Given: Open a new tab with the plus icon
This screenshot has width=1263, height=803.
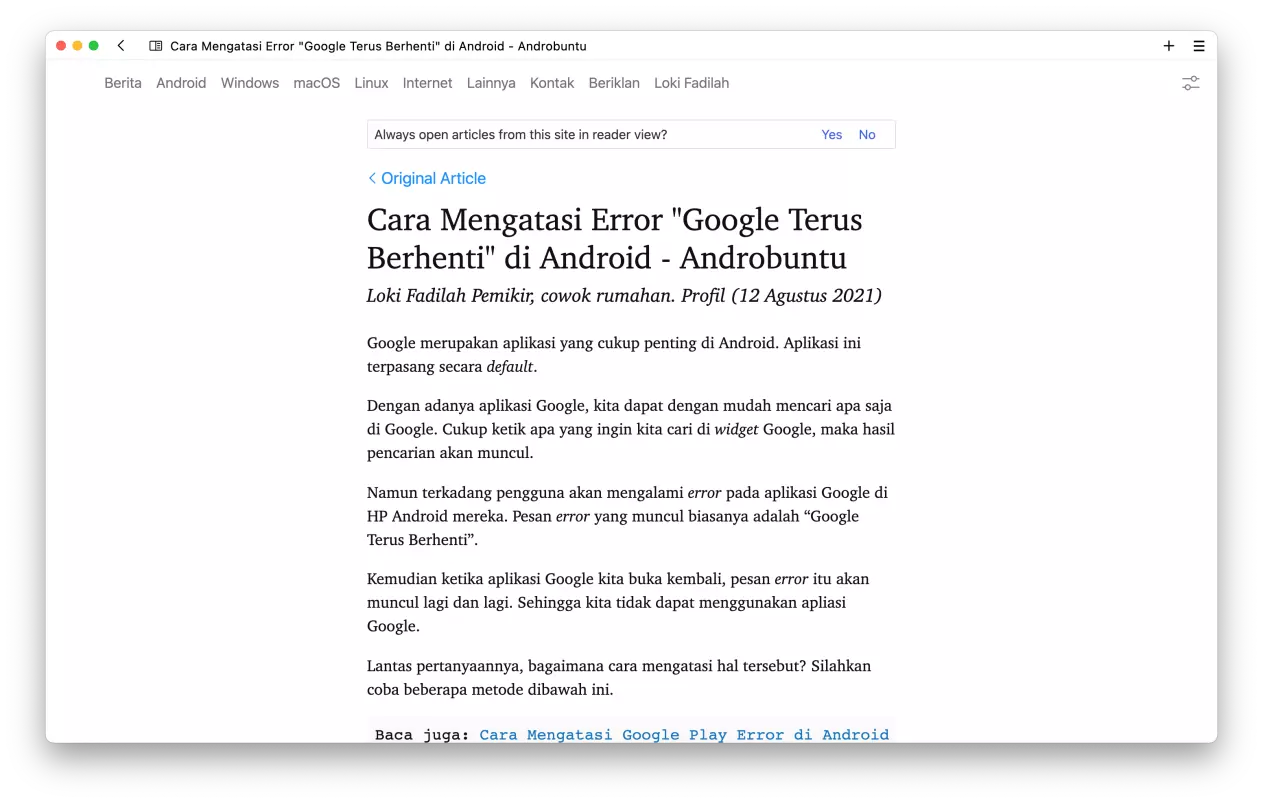Looking at the screenshot, I should pyautogui.click(x=1168, y=45).
